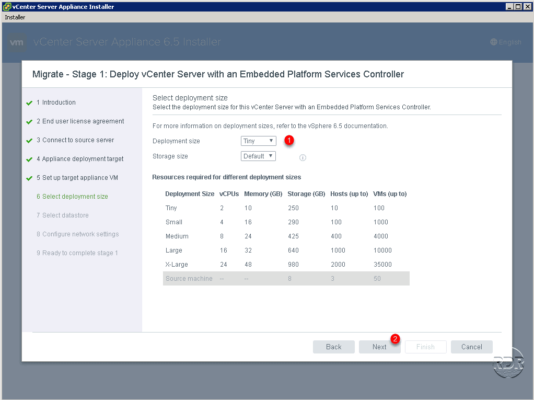
Task: Click the Next button
Action: pyautogui.click(x=379, y=347)
